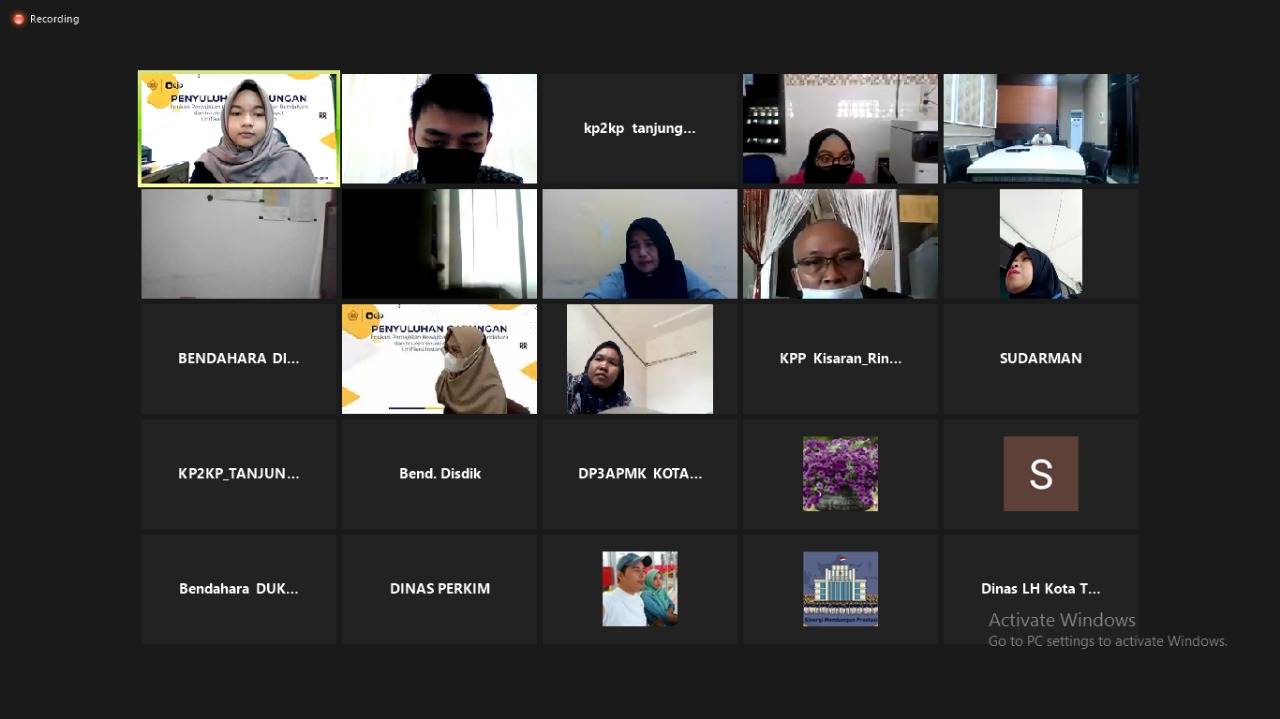
Task: Click the red Recording indicator icon
Action: point(18,19)
